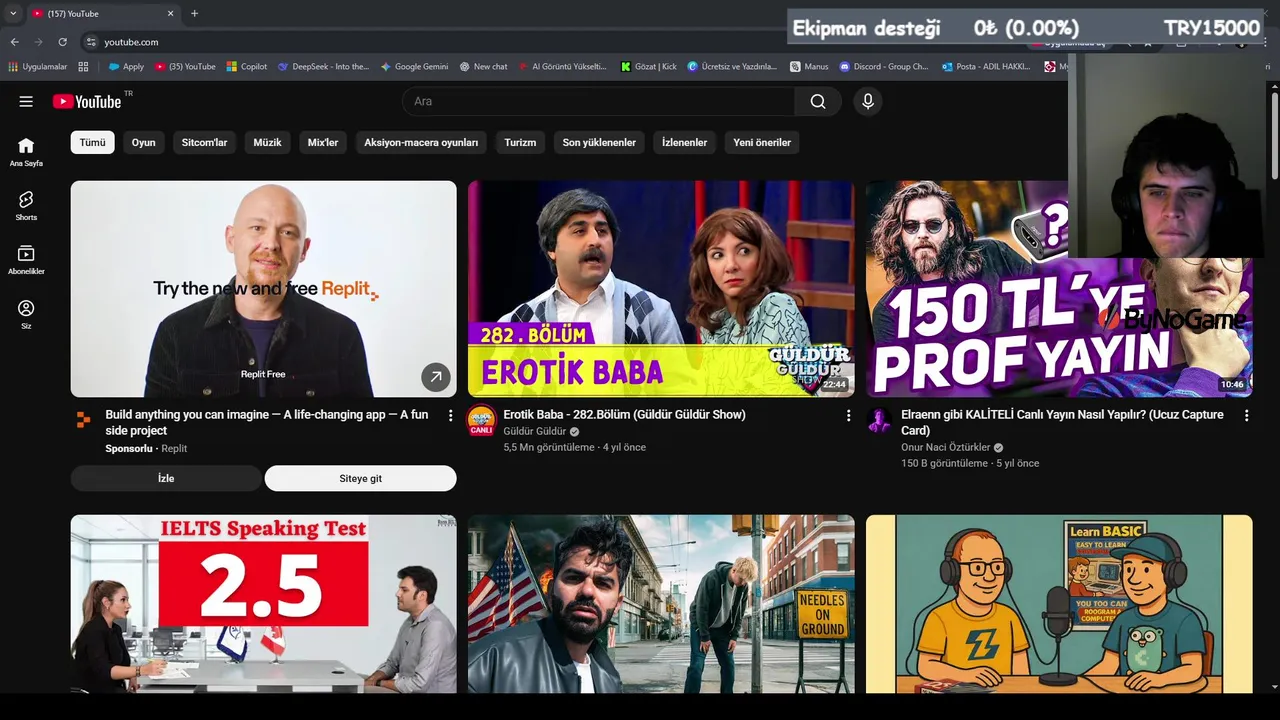This screenshot has width=1280, height=720.
Task: Open Abonelikler in the sidebar
Action: coord(26,260)
